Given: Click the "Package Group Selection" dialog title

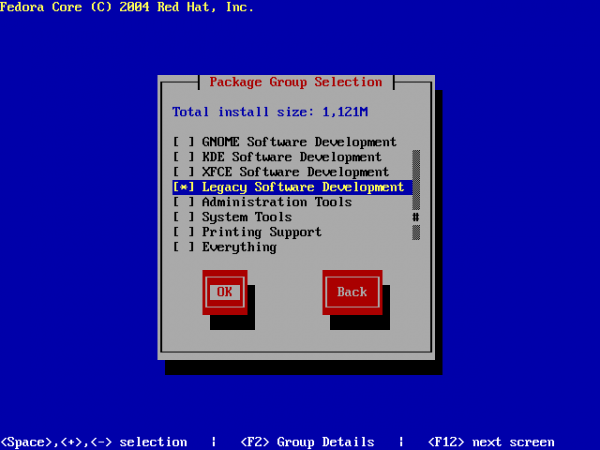Looking at the screenshot, I should [296, 82].
